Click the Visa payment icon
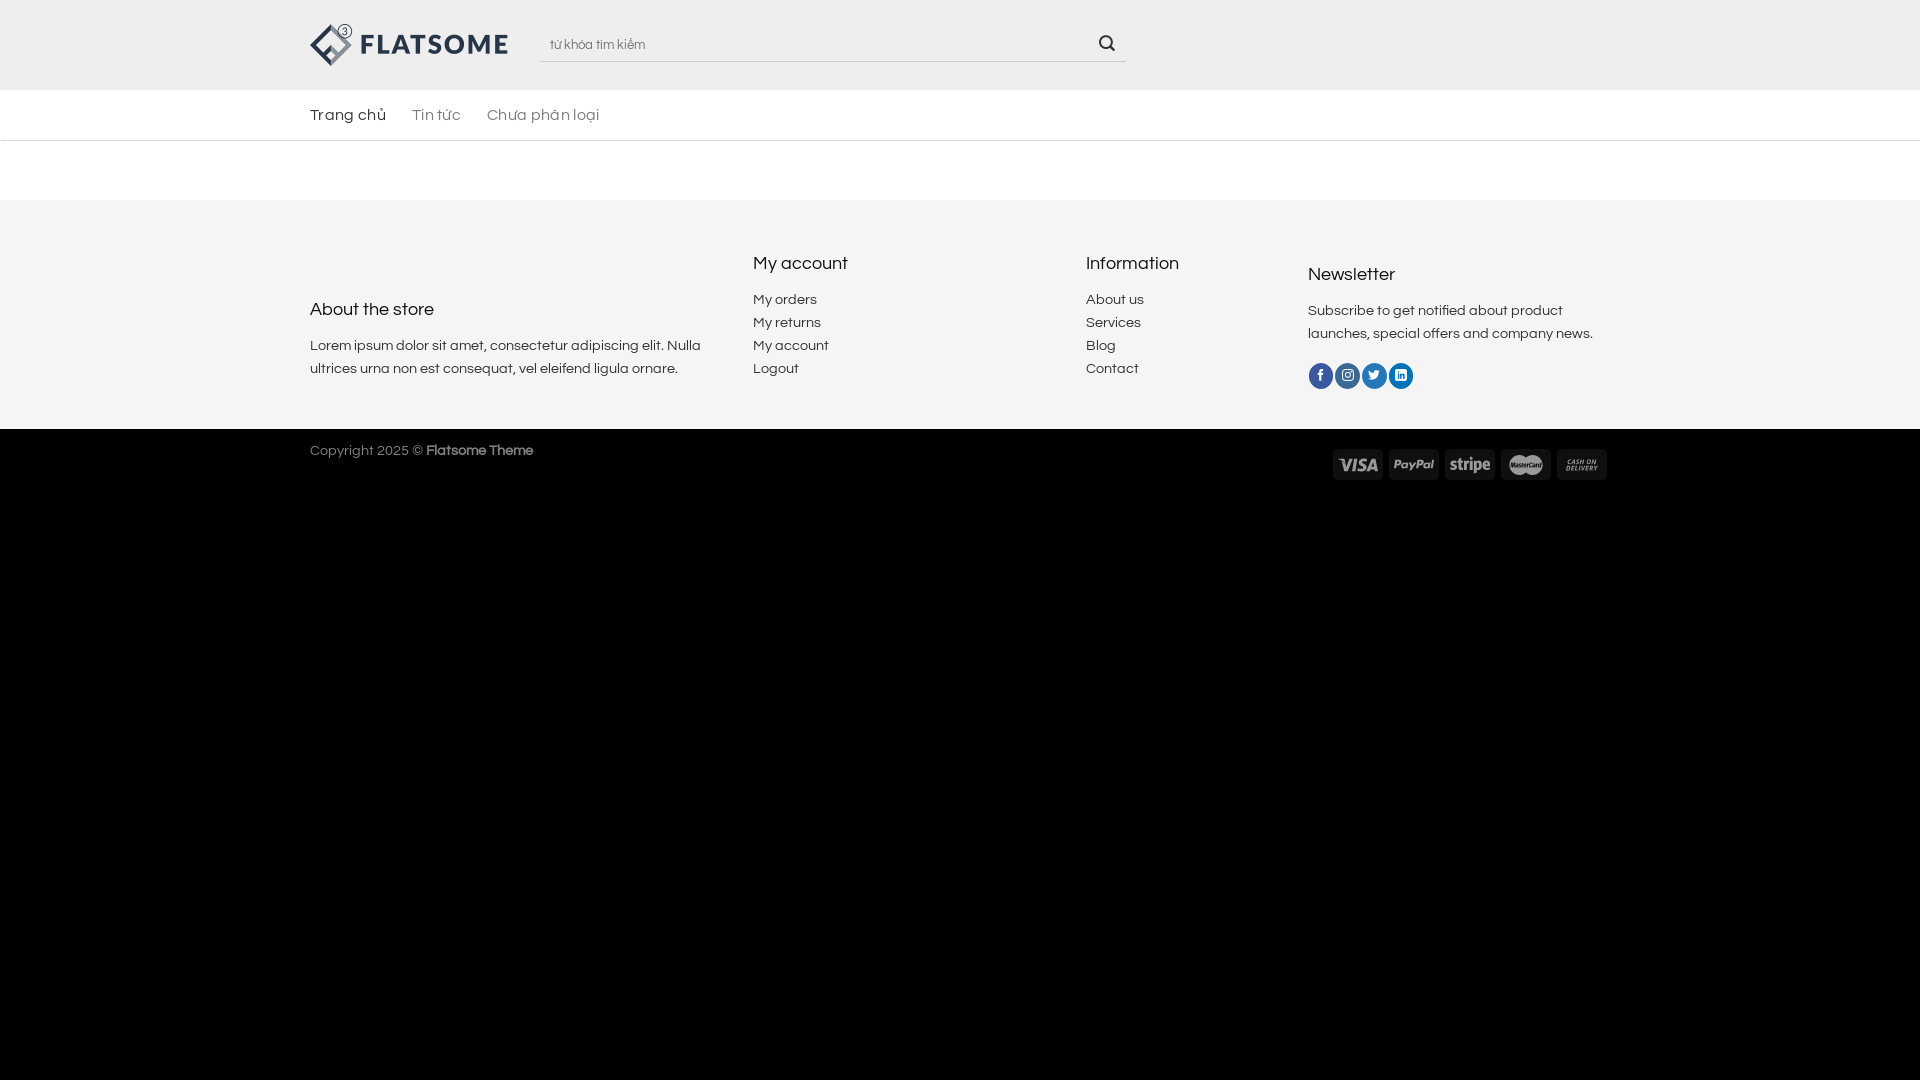 click(1358, 465)
